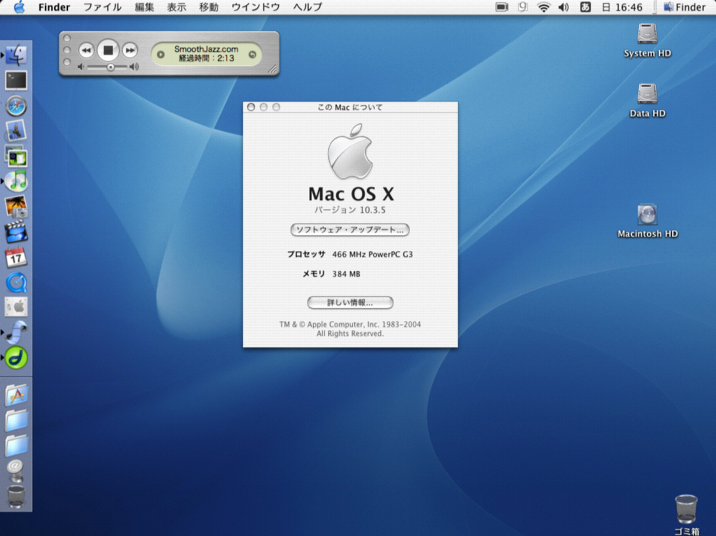Click the iTunes volume slider knob
Viewport: 716px width, 536px height.
tap(111, 67)
